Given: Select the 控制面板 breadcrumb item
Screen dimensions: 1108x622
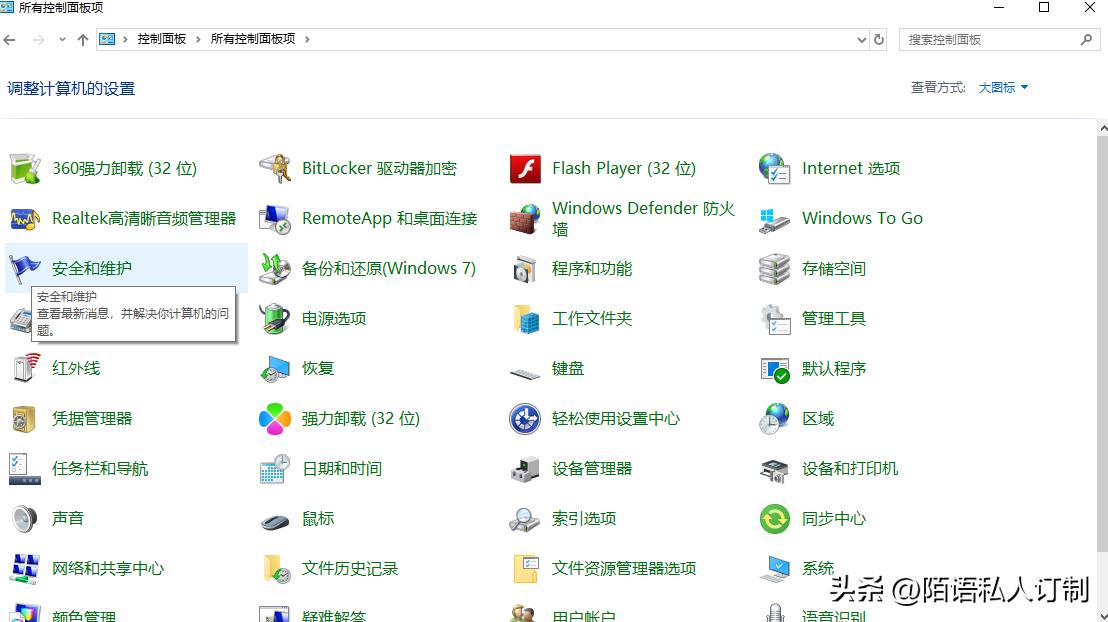Looking at the screenshot, I should [x=160, y=39].
